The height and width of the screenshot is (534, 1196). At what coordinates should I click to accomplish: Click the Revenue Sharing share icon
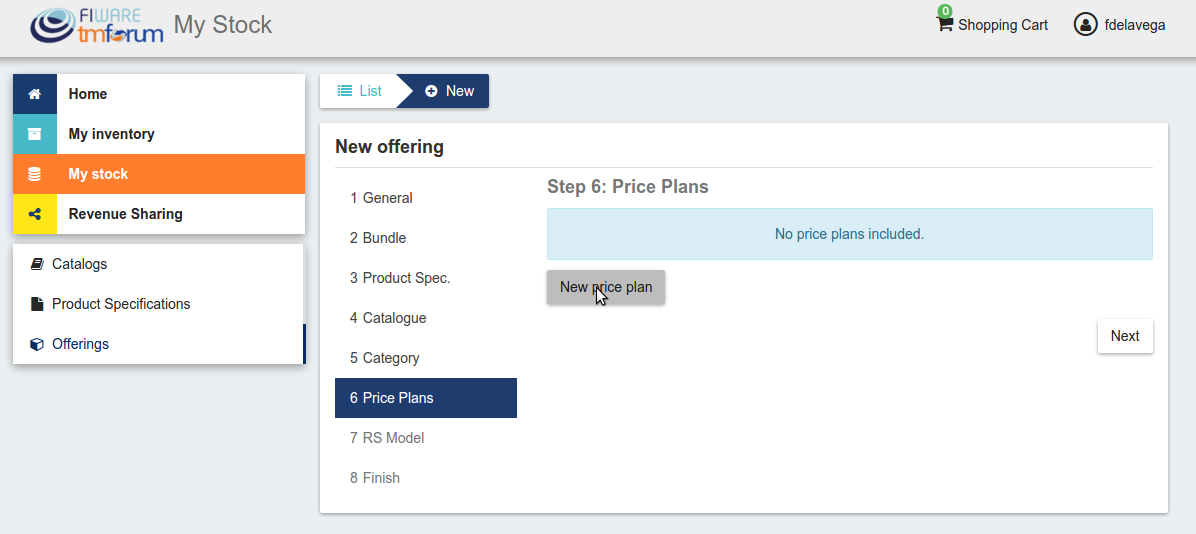point(34,214)
